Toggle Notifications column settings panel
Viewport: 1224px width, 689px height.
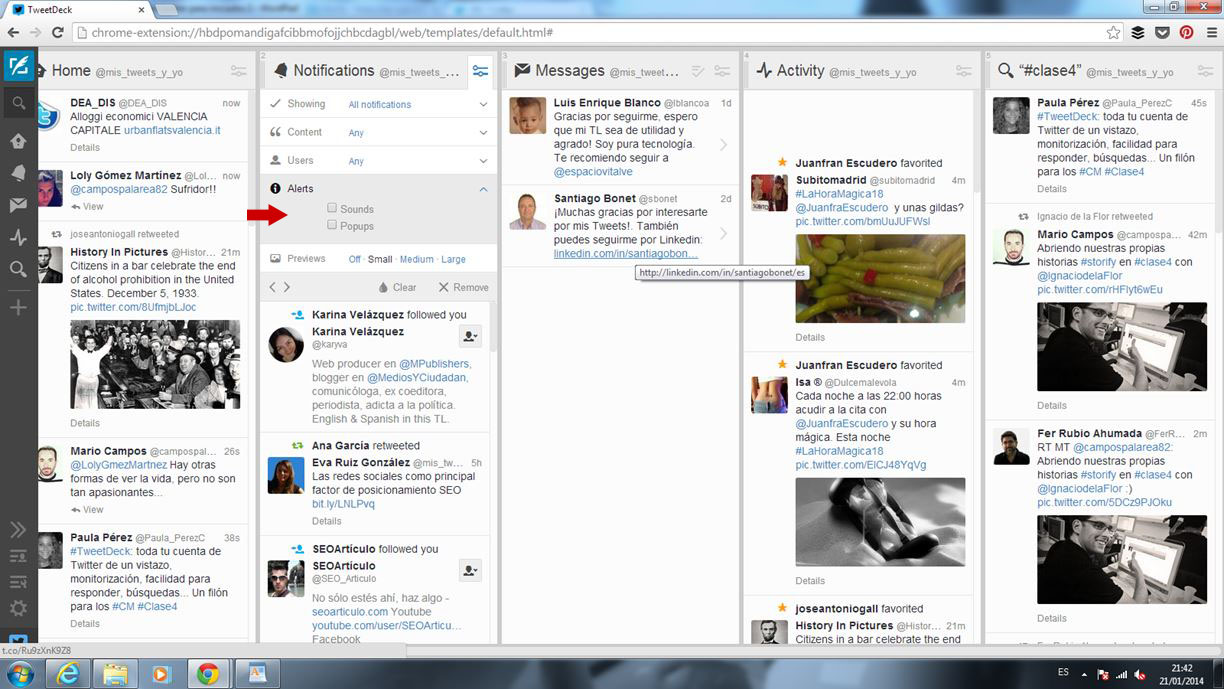coord(481,71)
